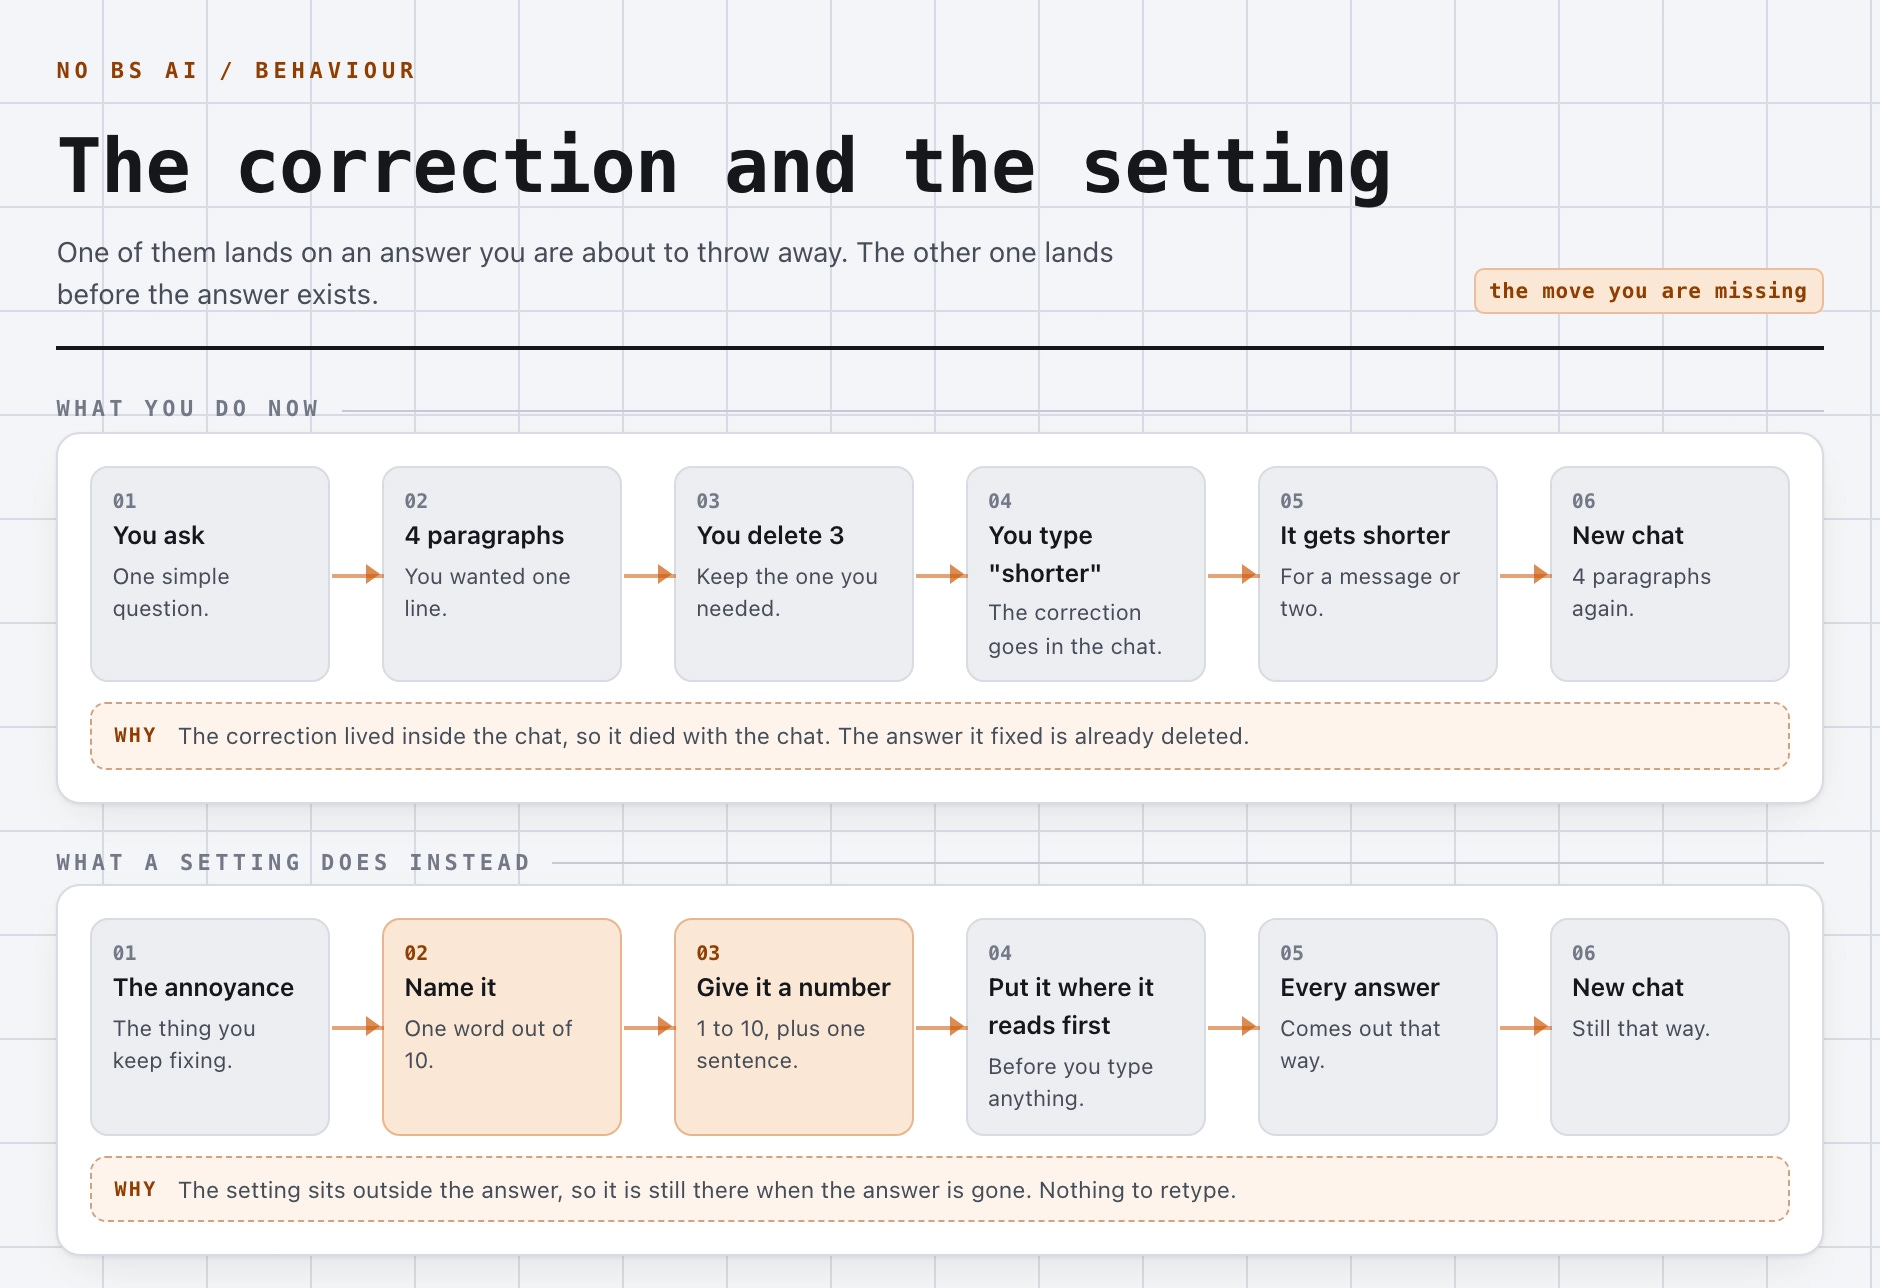Click the arrow pointing to top New chat card

(x=1525, y=574)
